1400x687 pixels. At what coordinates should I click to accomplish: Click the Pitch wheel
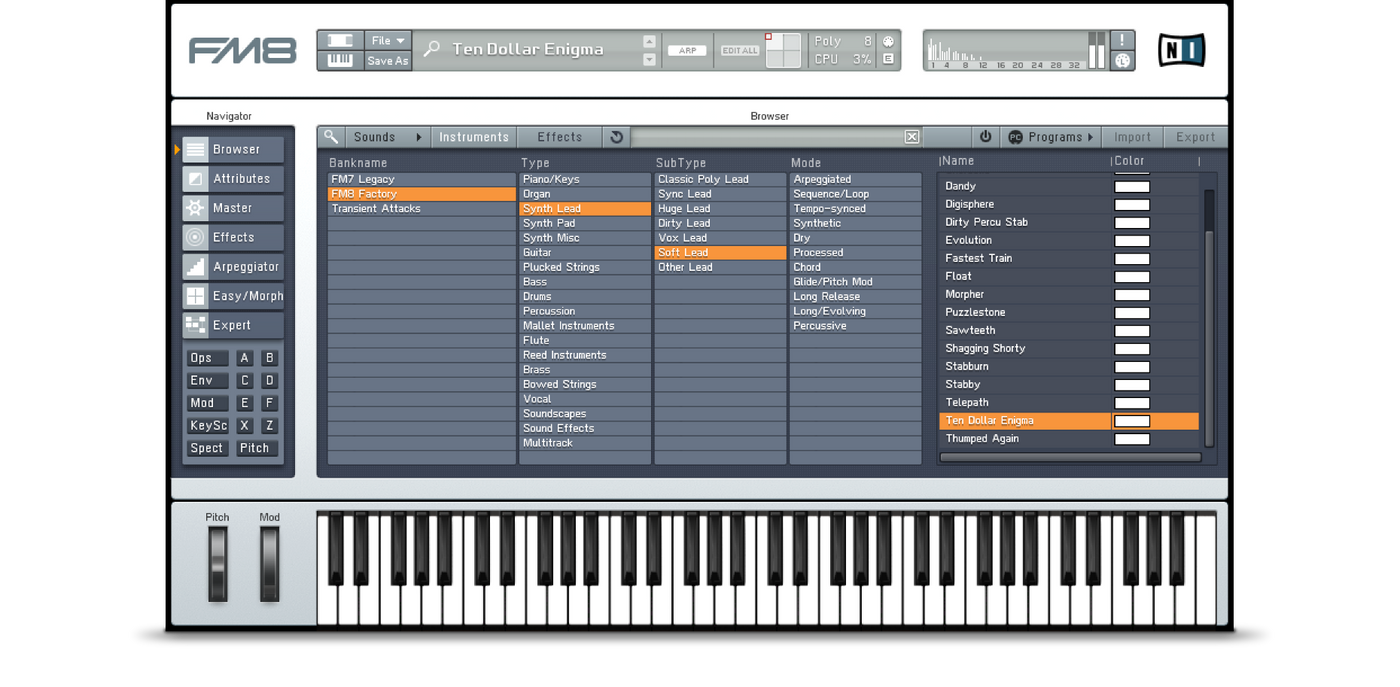[x=217, y=564]
